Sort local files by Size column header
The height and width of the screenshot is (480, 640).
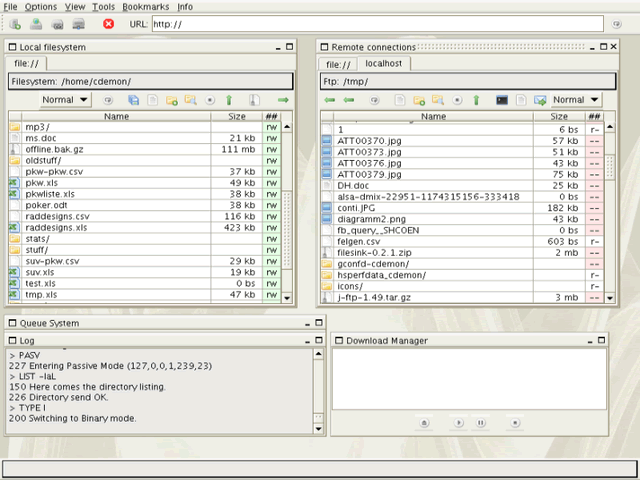click(x=236, y=117)
